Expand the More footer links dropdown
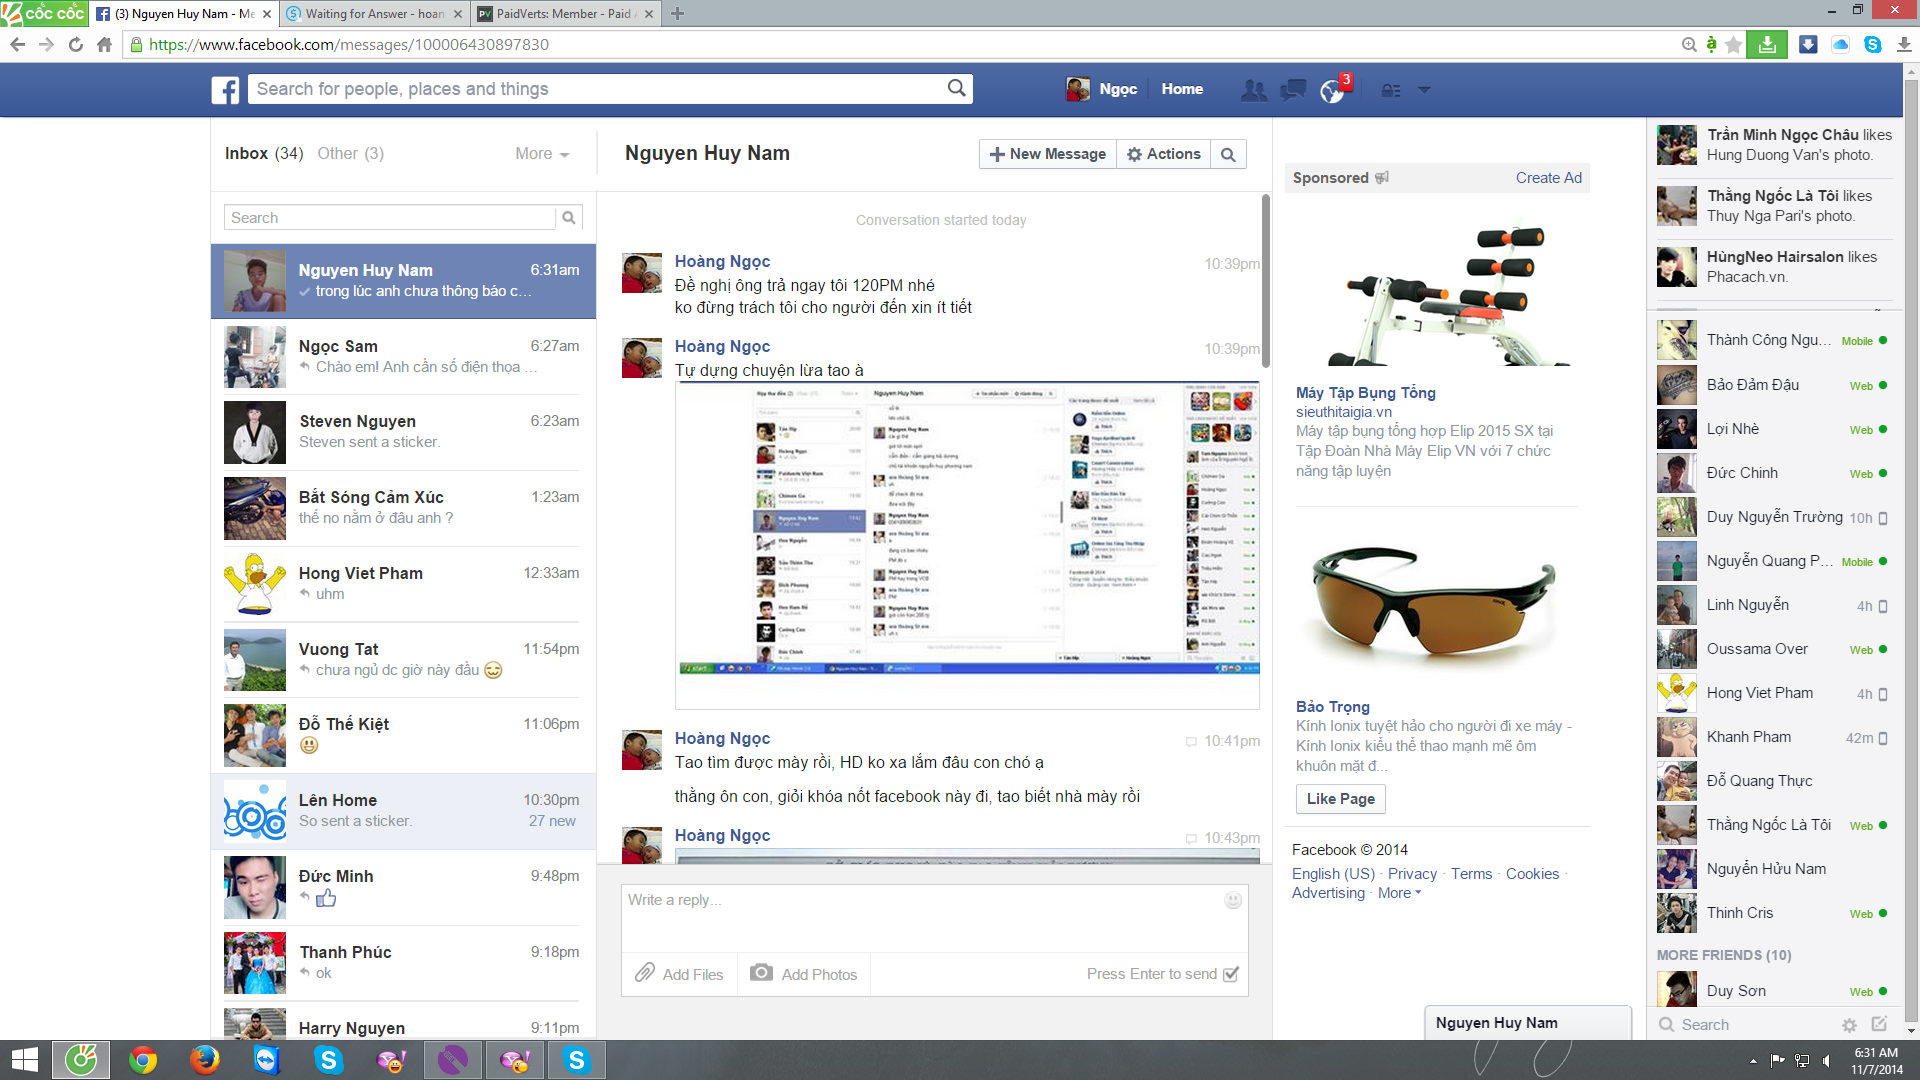Viewport: 1920px width, 1080px height. point(1399,893)
